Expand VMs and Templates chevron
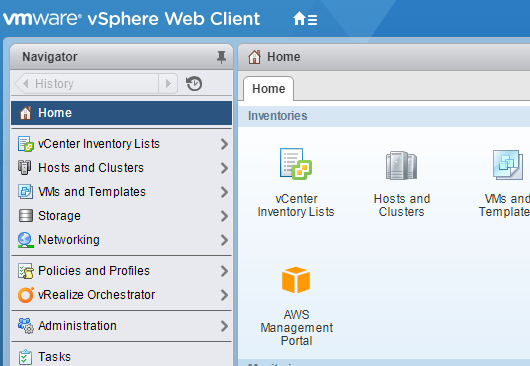The height and width of the screenshot is (366, 530). (224, 192)
